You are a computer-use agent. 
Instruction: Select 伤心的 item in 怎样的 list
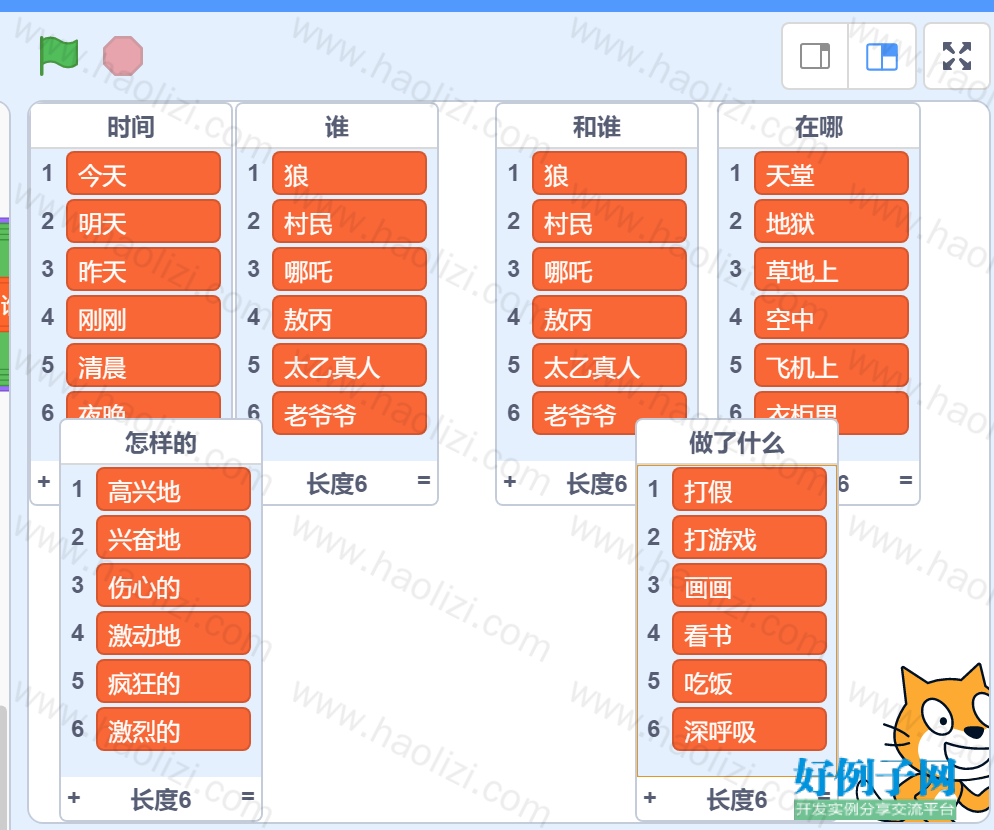[173, 585]
